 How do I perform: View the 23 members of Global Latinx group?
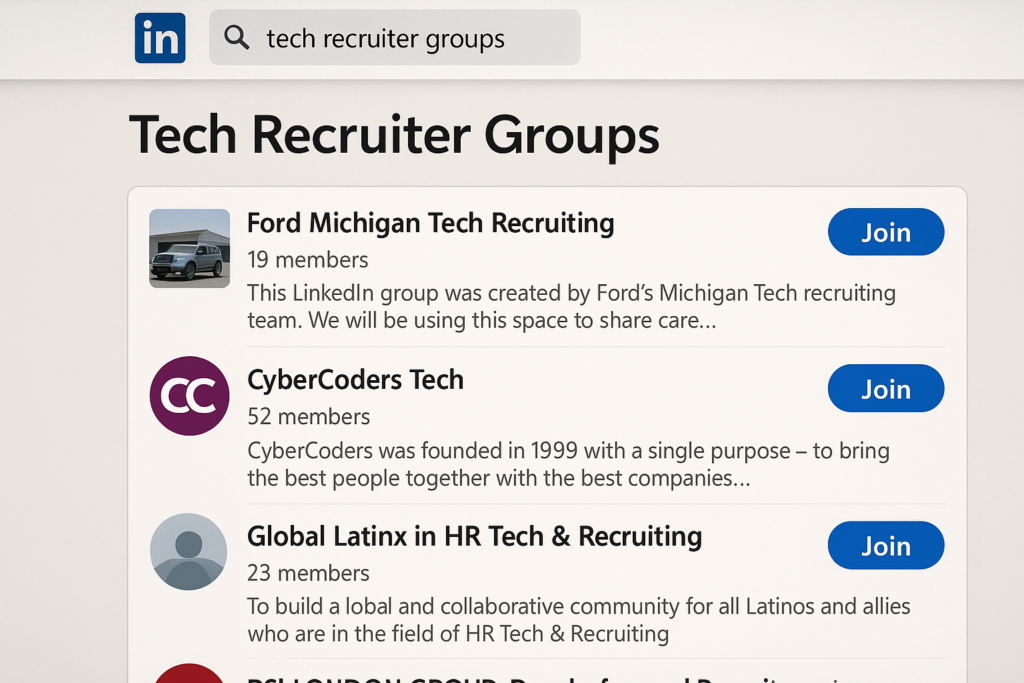(x=307, y=572)
